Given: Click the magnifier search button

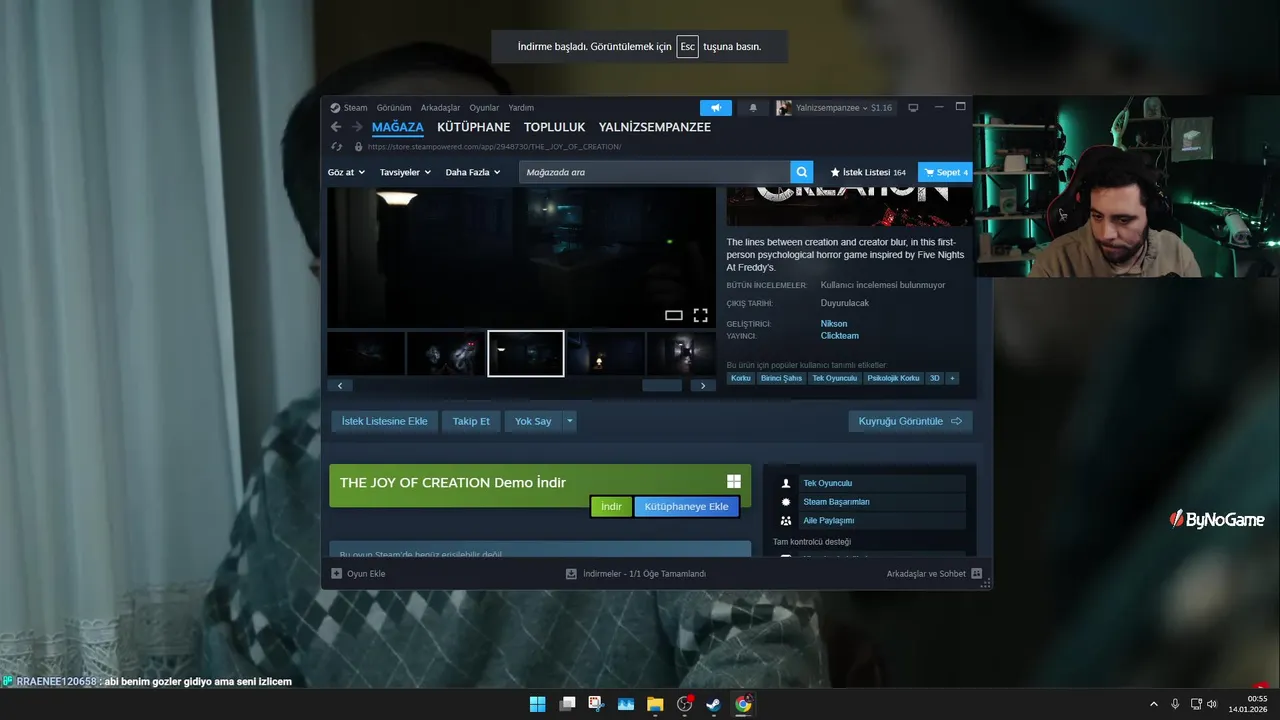Looking at the screenshot, I should coord(802,172).
